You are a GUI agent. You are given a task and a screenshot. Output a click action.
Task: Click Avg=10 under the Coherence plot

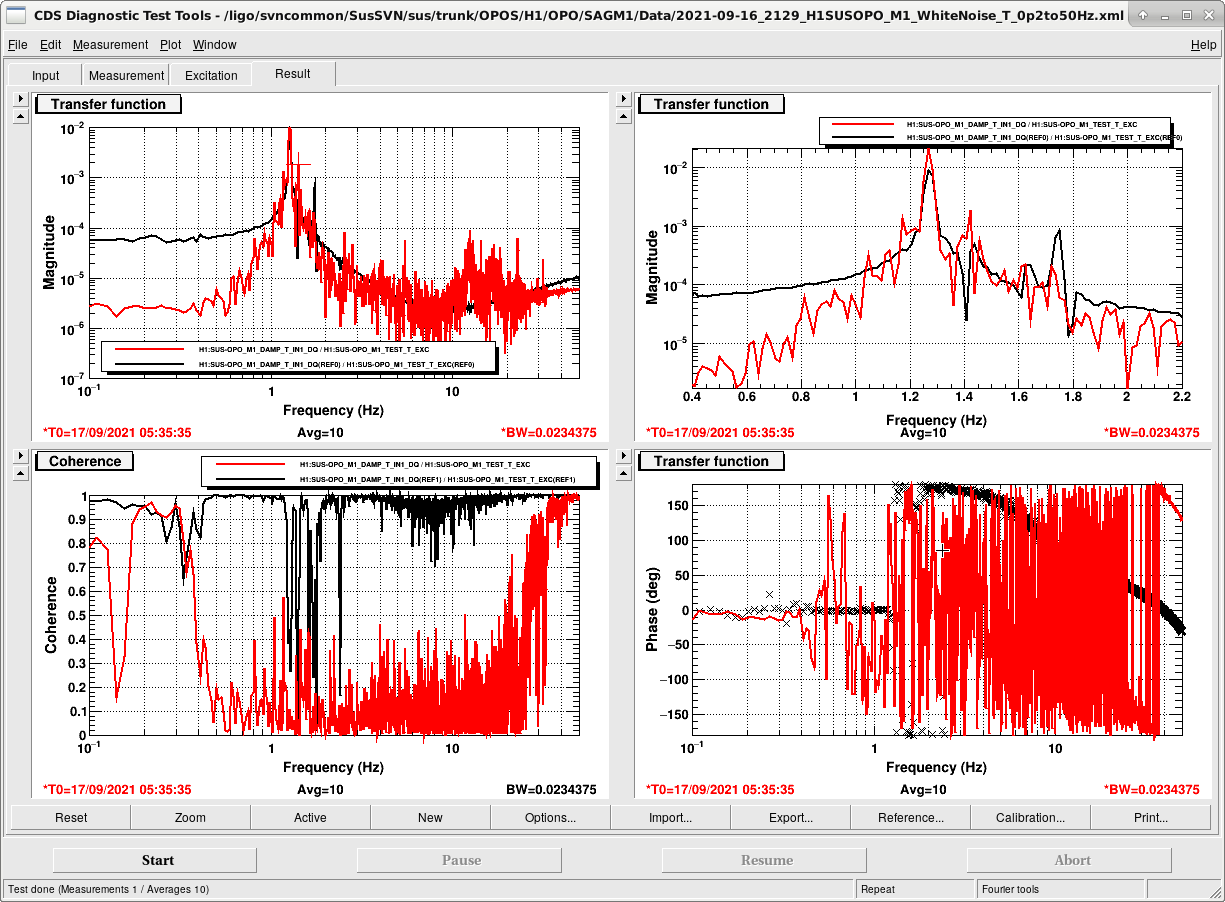coord(320,790)
